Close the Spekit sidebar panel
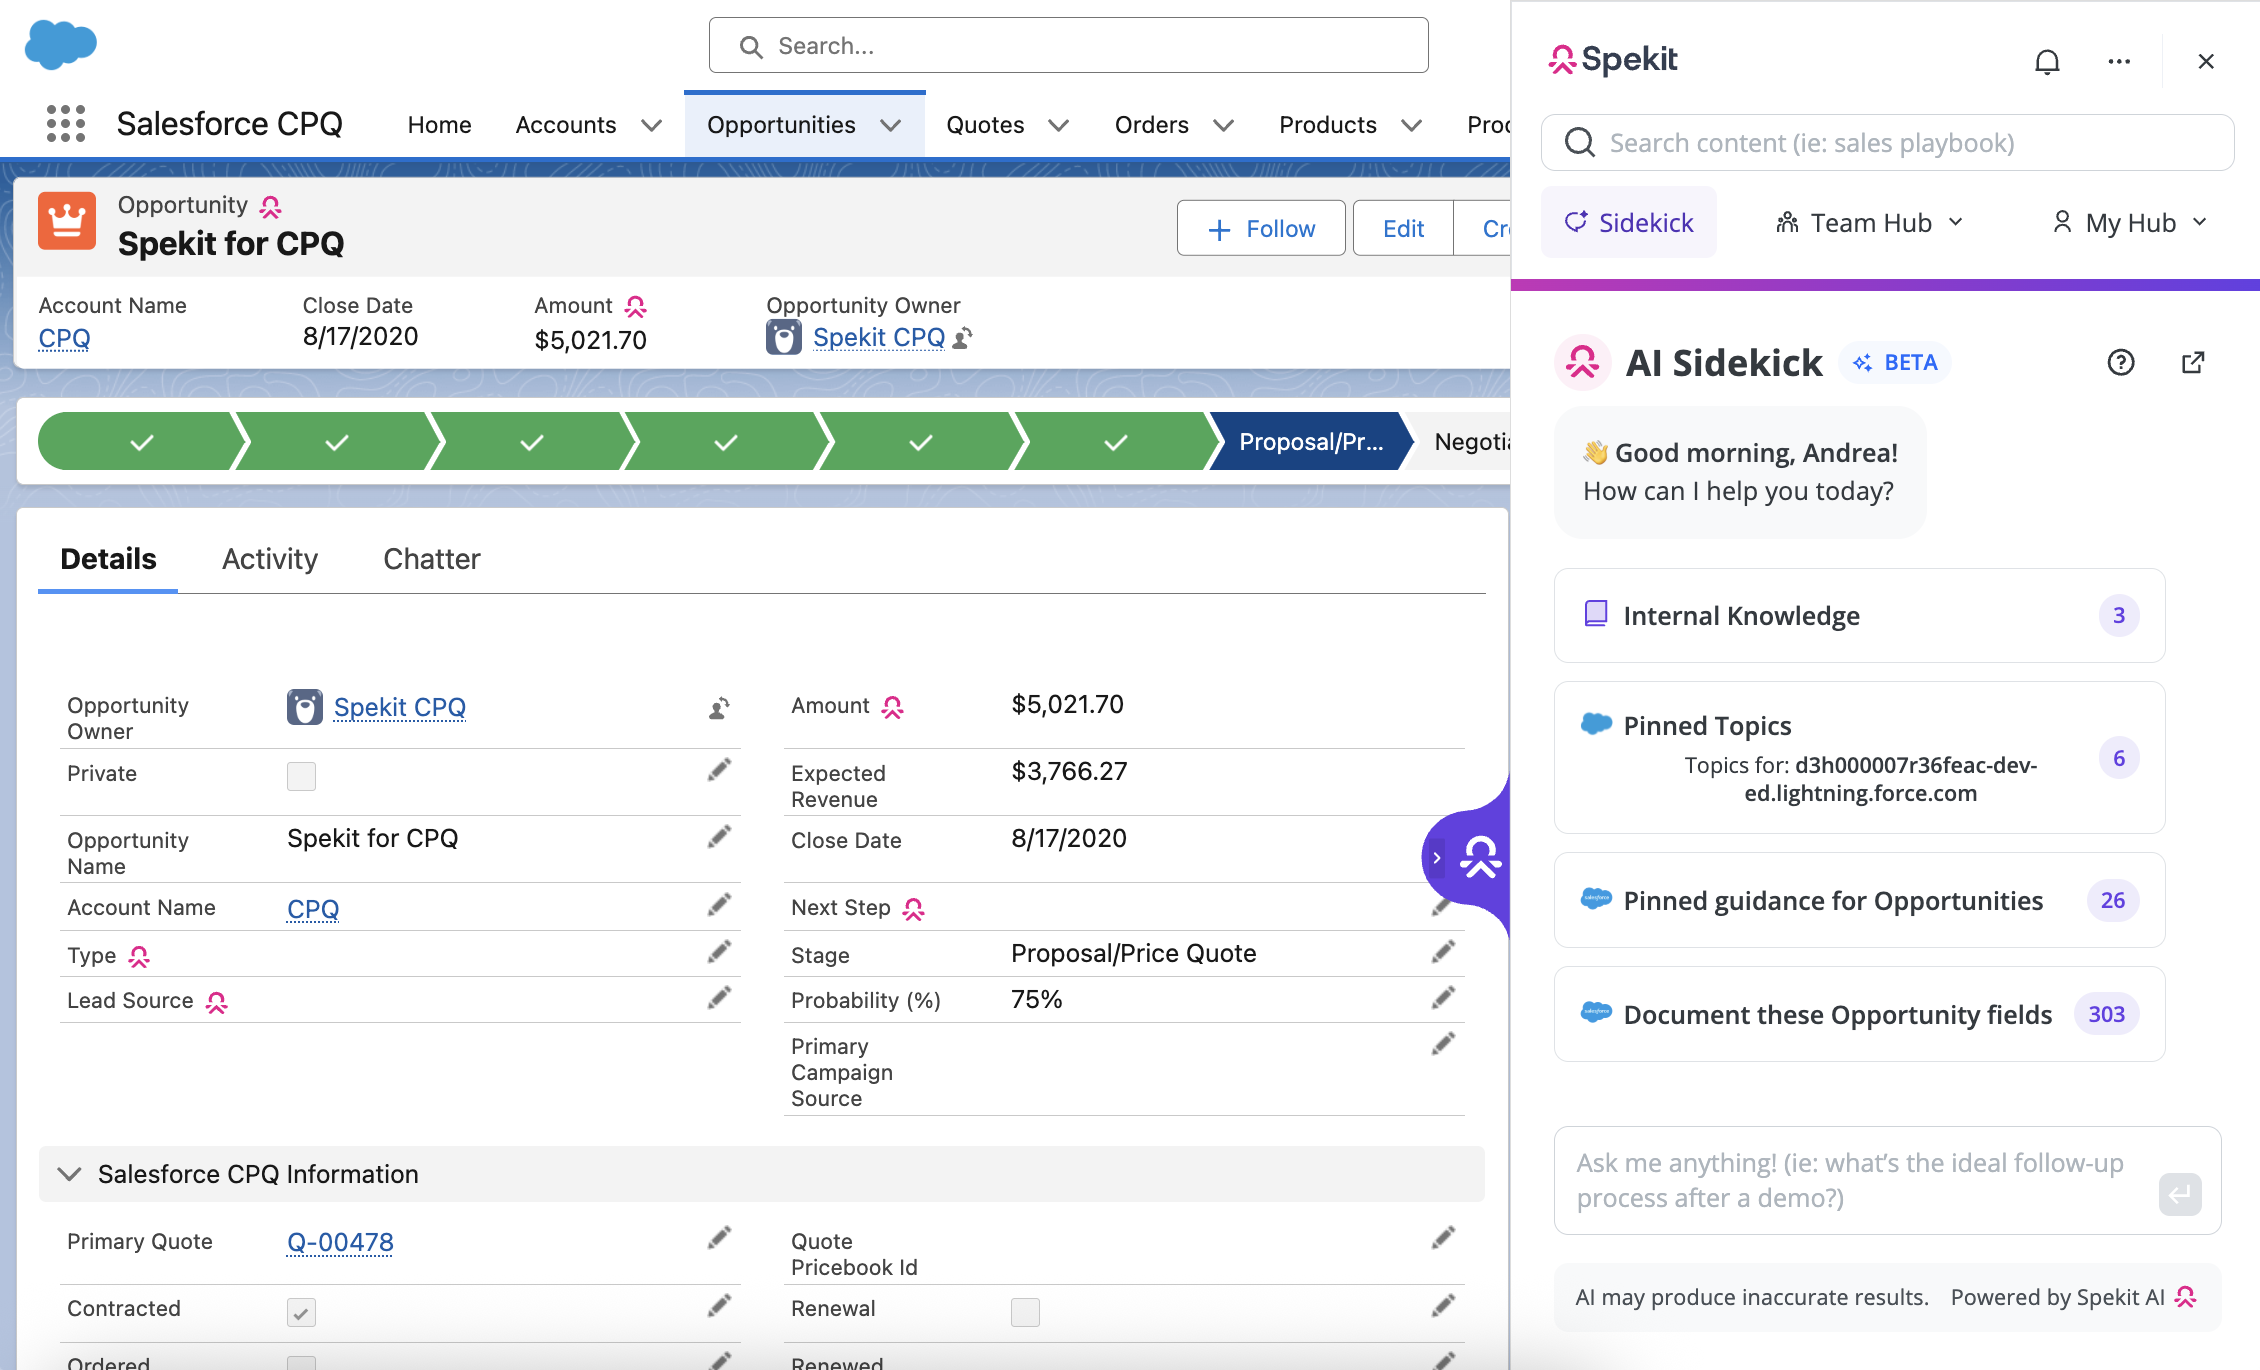This screenshot has width=2260, height=1370. point(2206,62)
